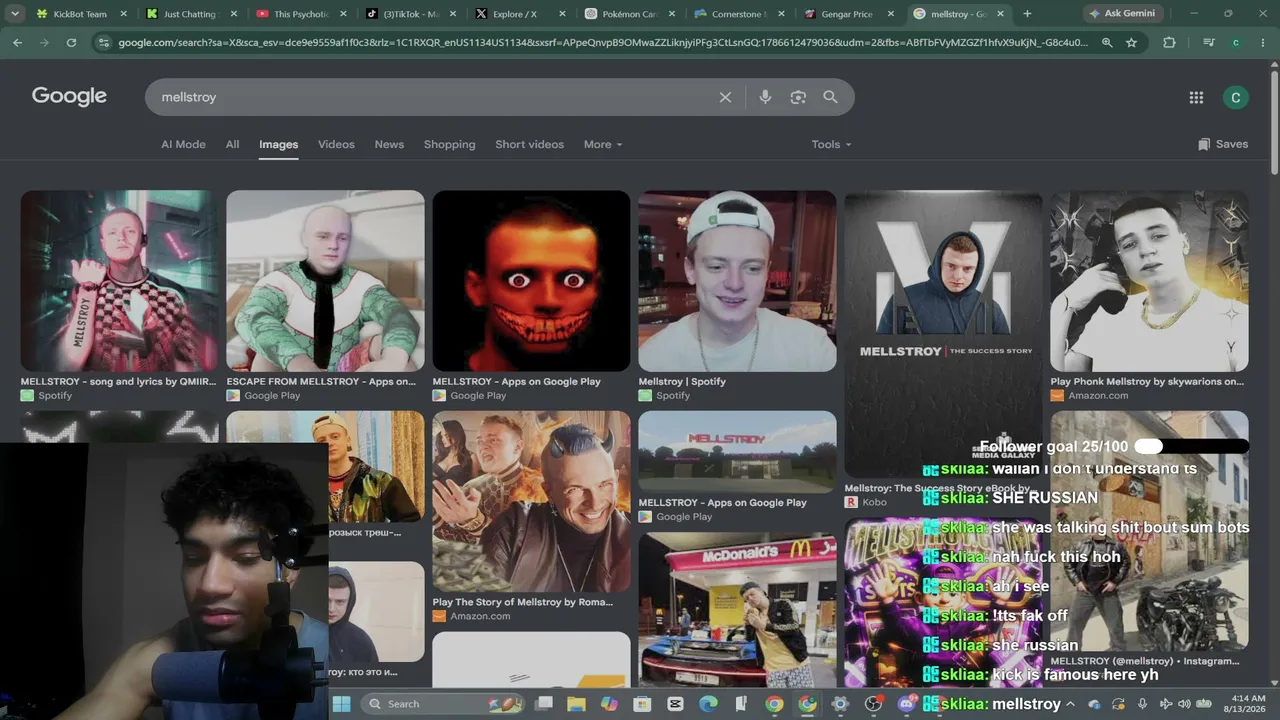Image resolution: width=1280 pixels, height=720 pixels.
Task: Switch to the Just Chatting tab
Action: [190, 14]
